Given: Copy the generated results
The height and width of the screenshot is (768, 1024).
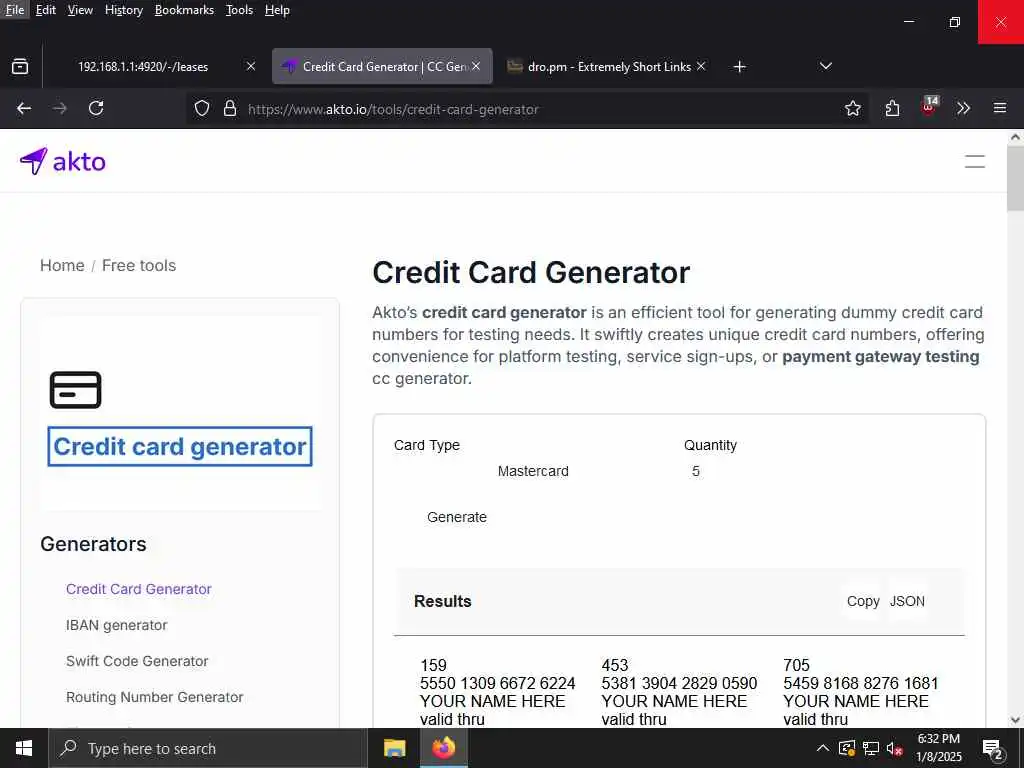Looking at the screenshot, I should click(x=863, y=601).
